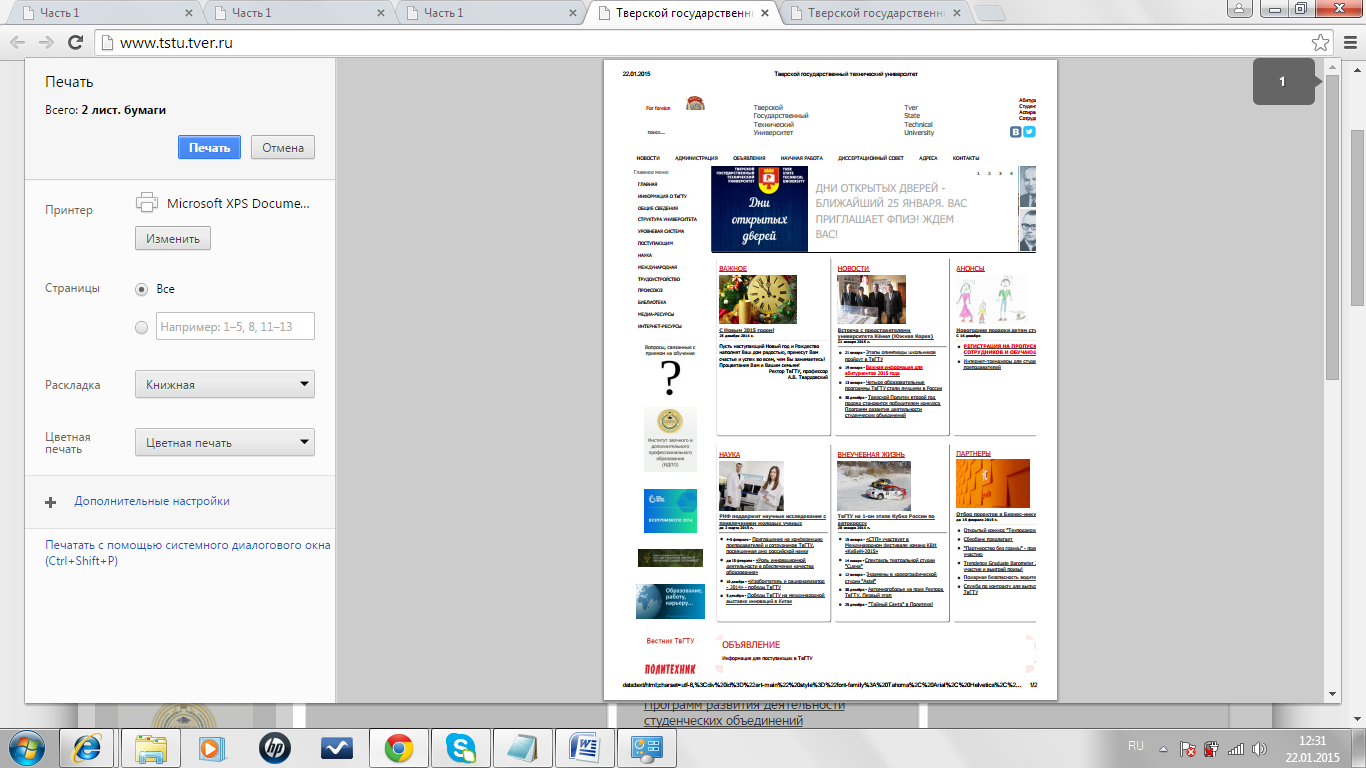
Task: Select the Все pages radio button
Action: 142,289
